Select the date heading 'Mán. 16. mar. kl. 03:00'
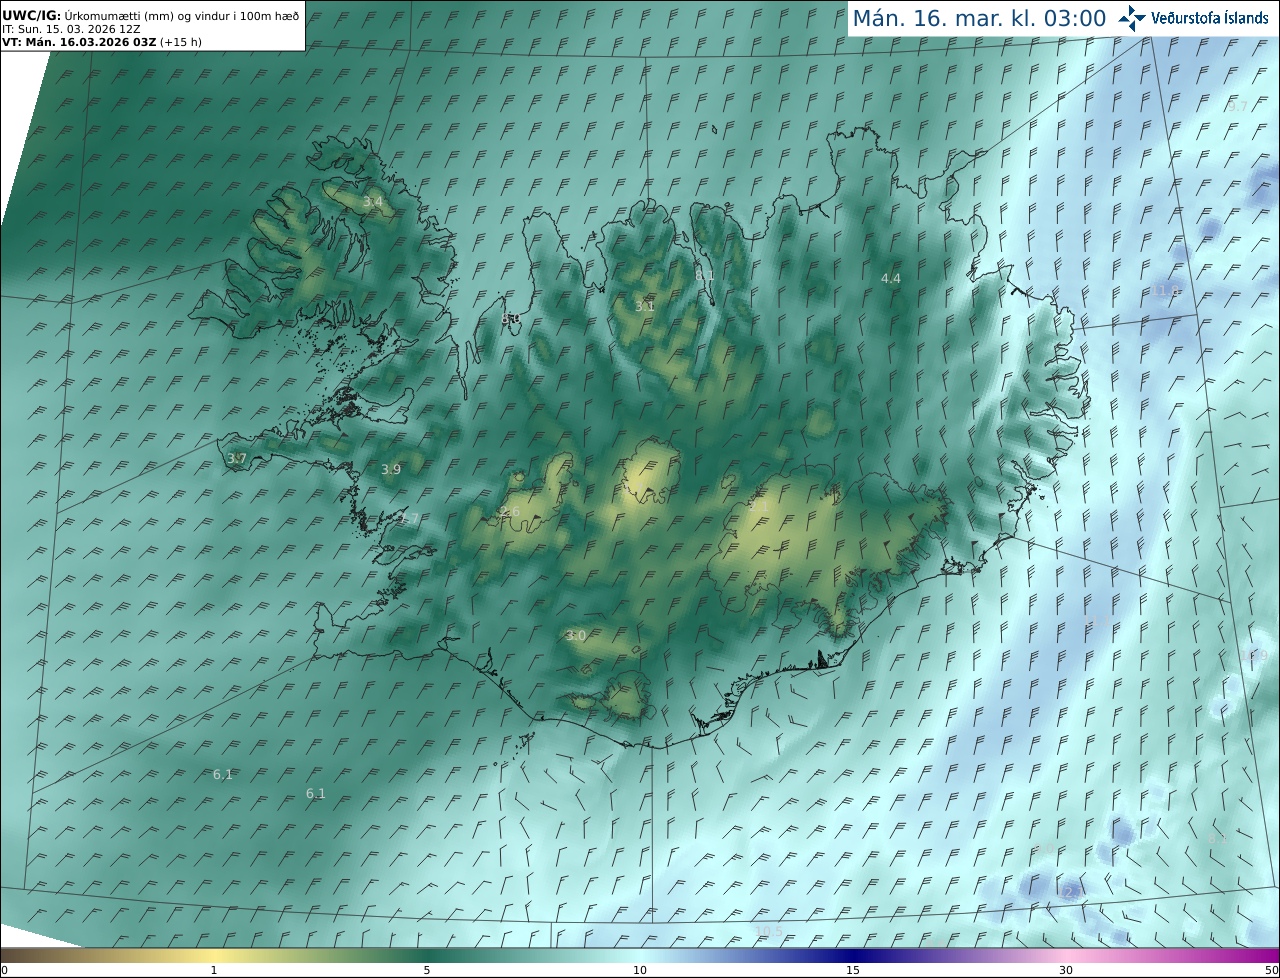 point(979,18)
